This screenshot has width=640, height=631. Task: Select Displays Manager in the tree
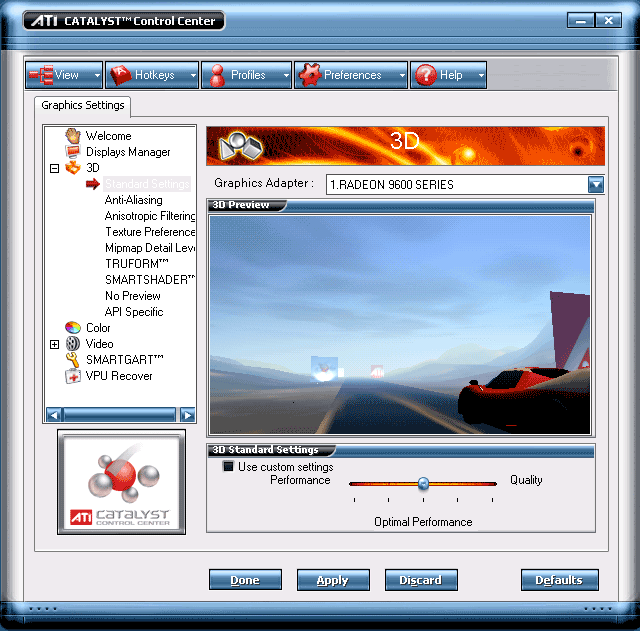[128, 152]
